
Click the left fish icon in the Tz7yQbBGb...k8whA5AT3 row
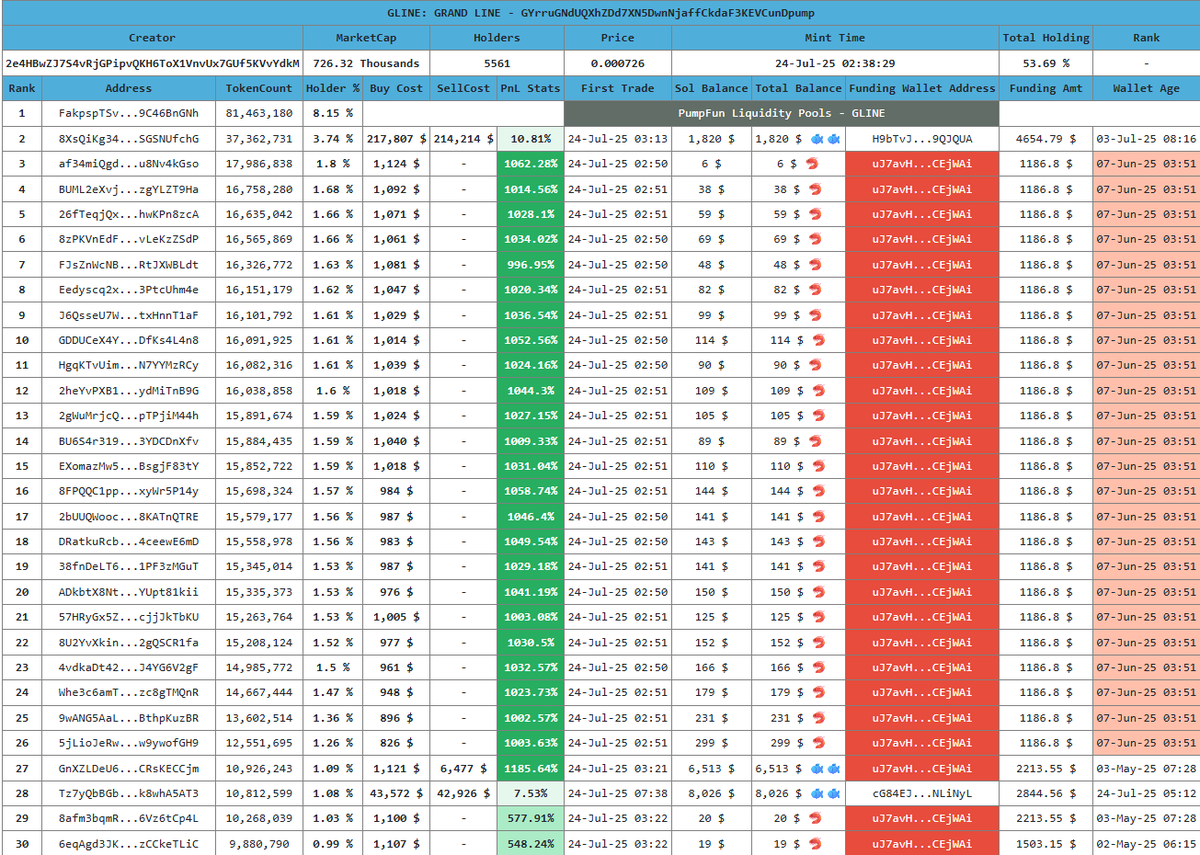(x=816, y=794)
